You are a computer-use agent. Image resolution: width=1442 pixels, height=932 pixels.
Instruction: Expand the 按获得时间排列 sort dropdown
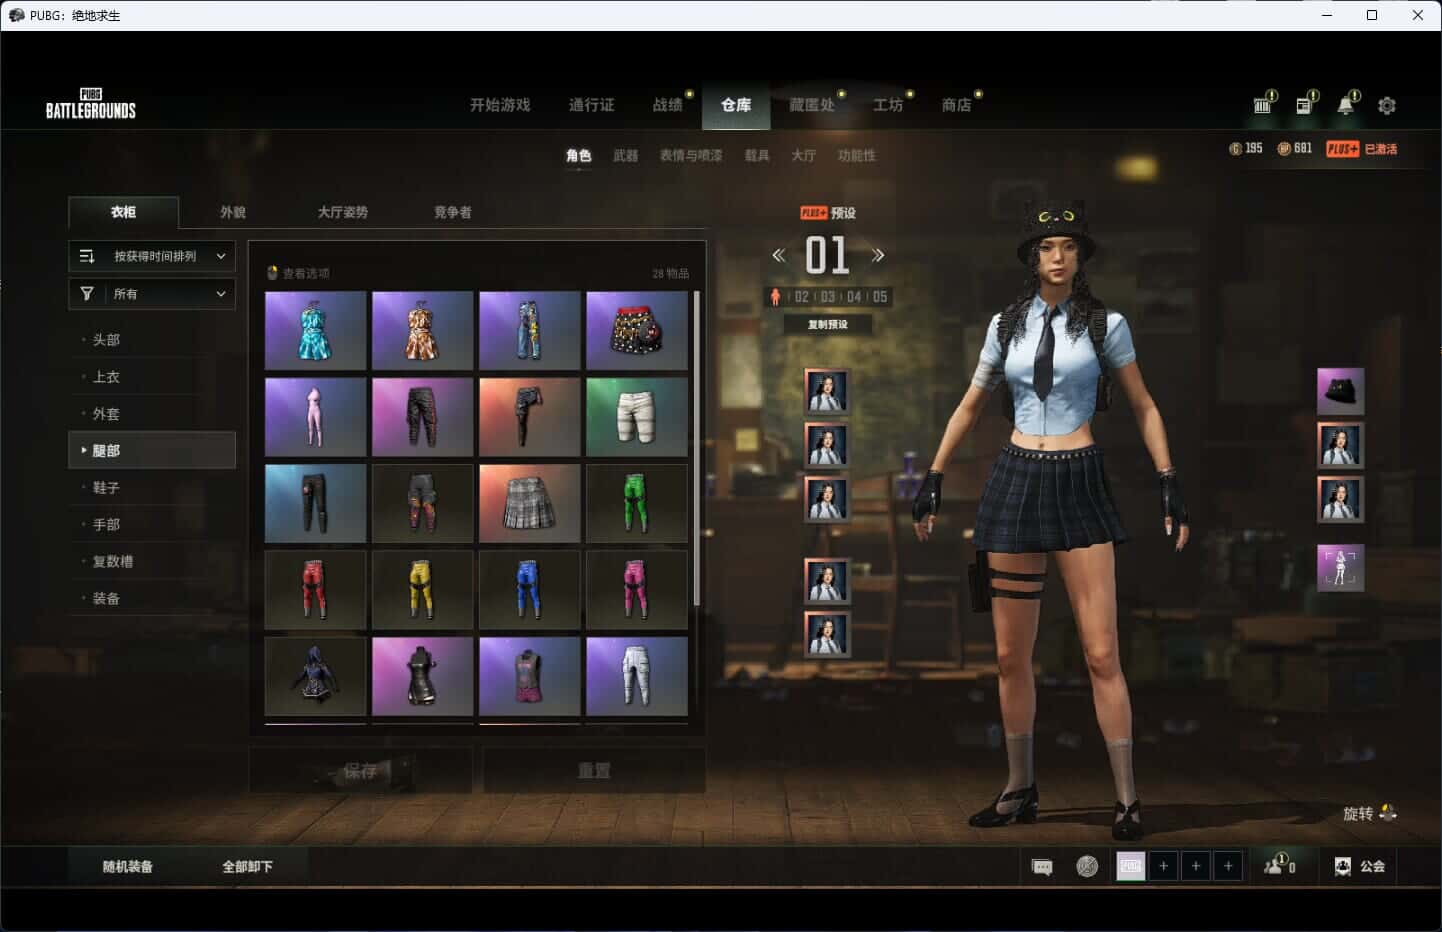coord(152,256)
